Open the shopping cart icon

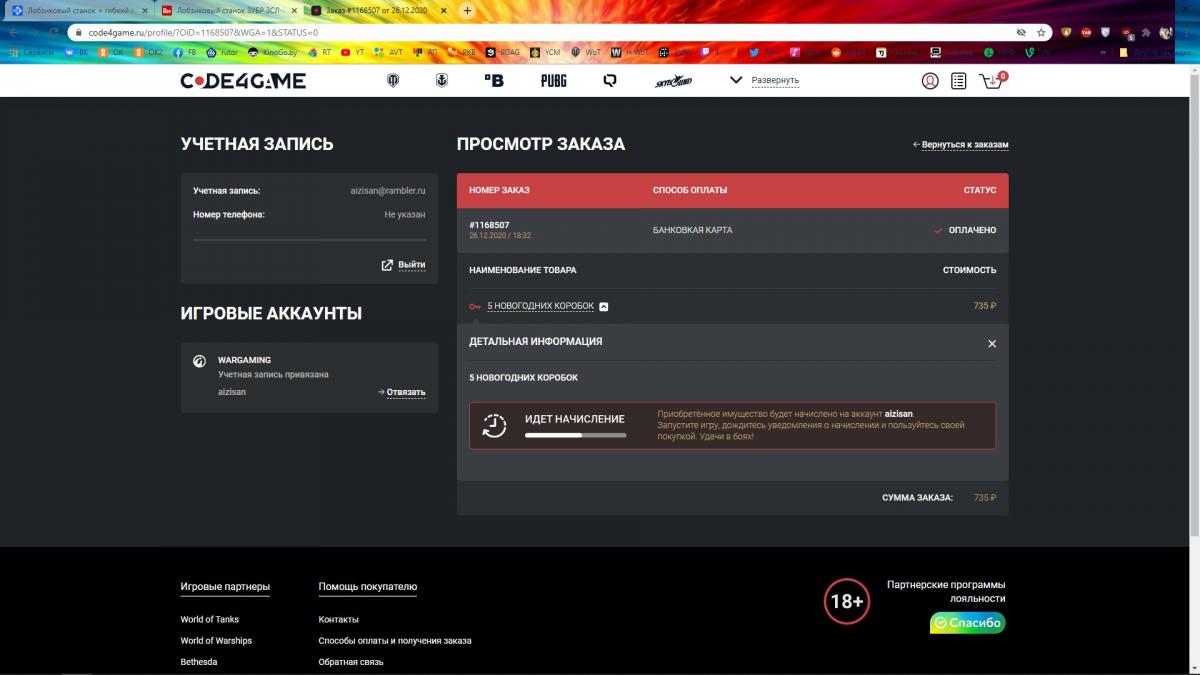(x=991, y=81)
